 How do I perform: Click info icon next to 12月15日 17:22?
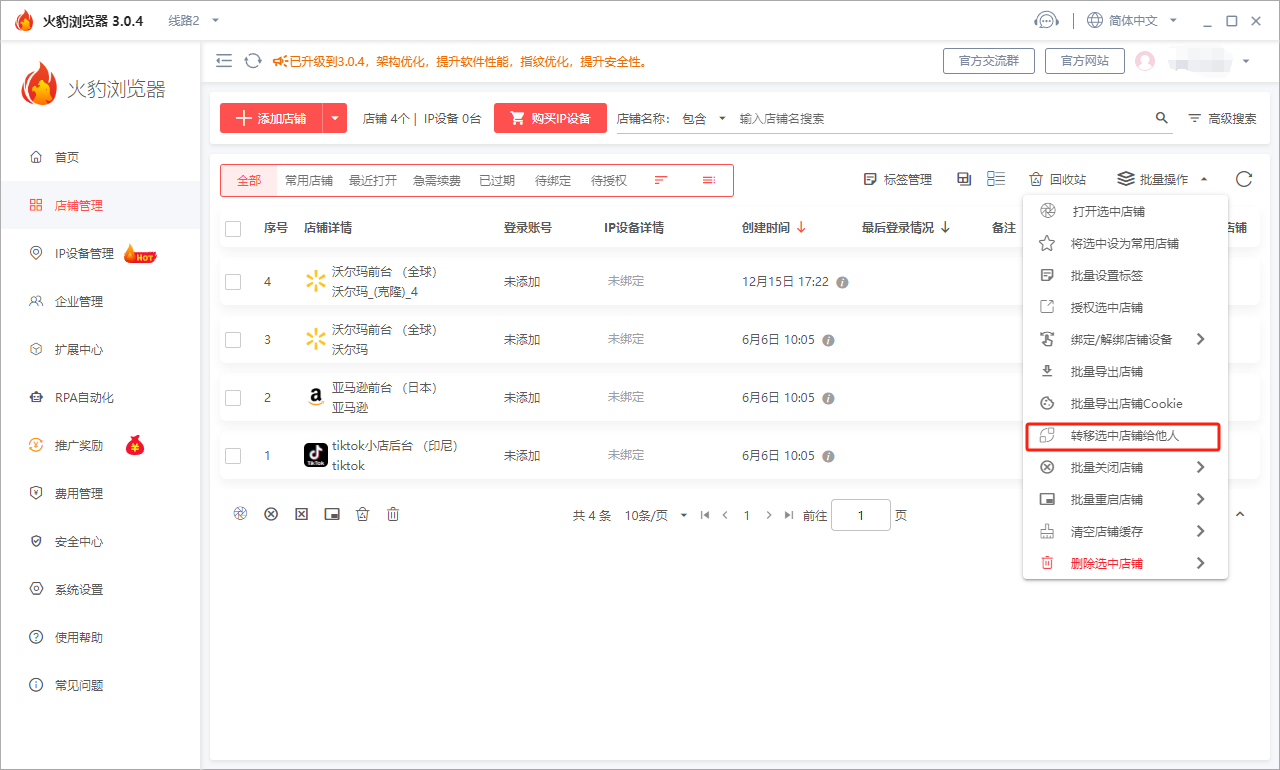click(x=842, y=282)
